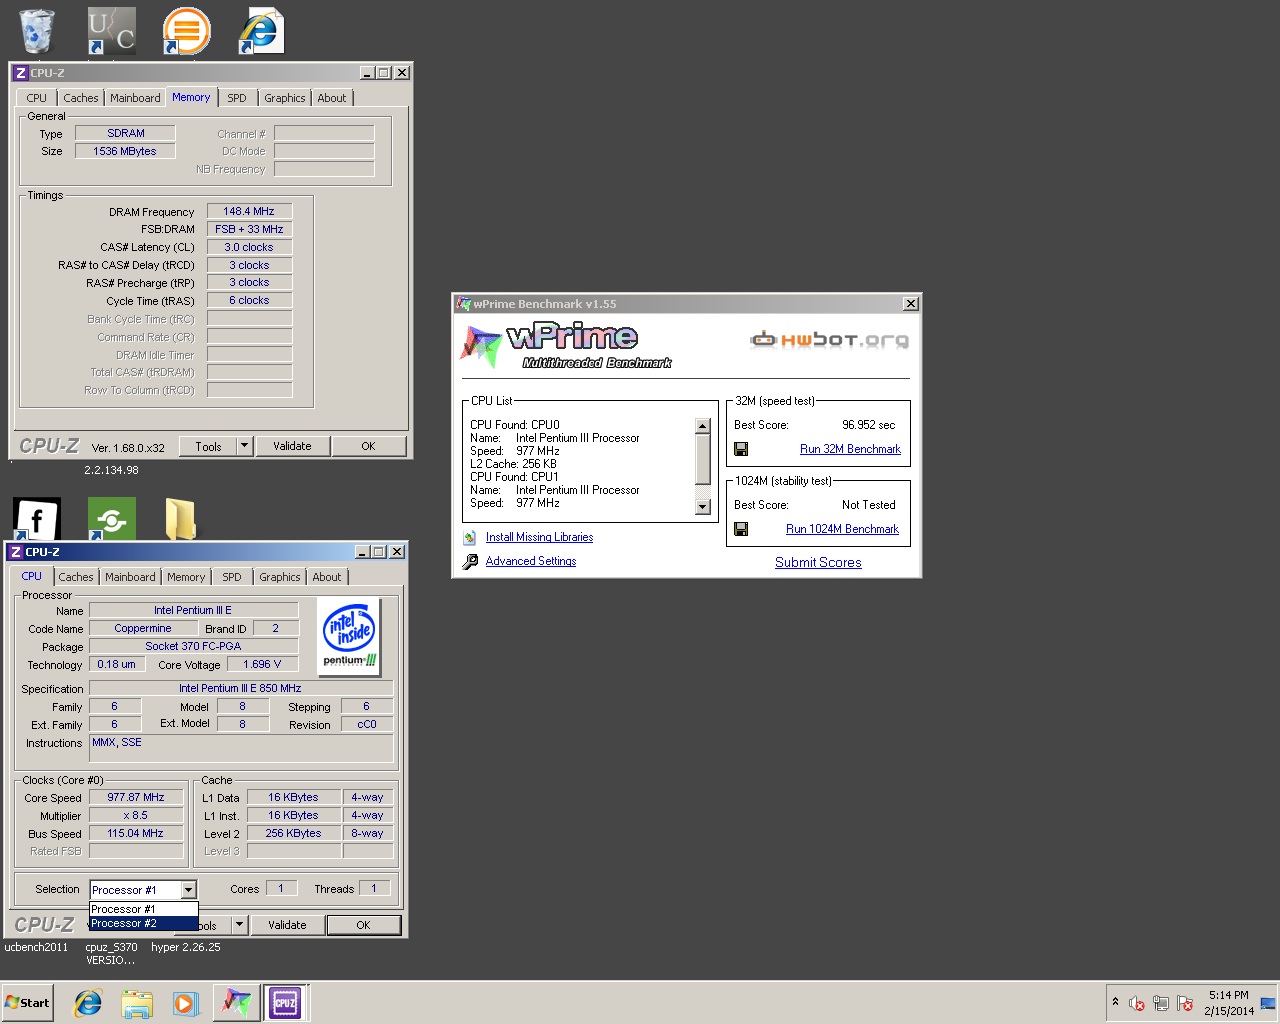The width and height of the screenshot is (1280, 1024).
Task: Click Tools button in upper CPU-Z
Action: [208, 446]
